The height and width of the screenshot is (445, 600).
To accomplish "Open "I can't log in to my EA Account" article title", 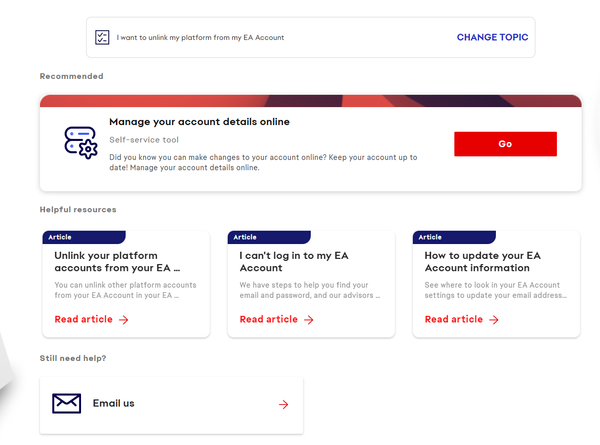I will [x=294, y=262].
